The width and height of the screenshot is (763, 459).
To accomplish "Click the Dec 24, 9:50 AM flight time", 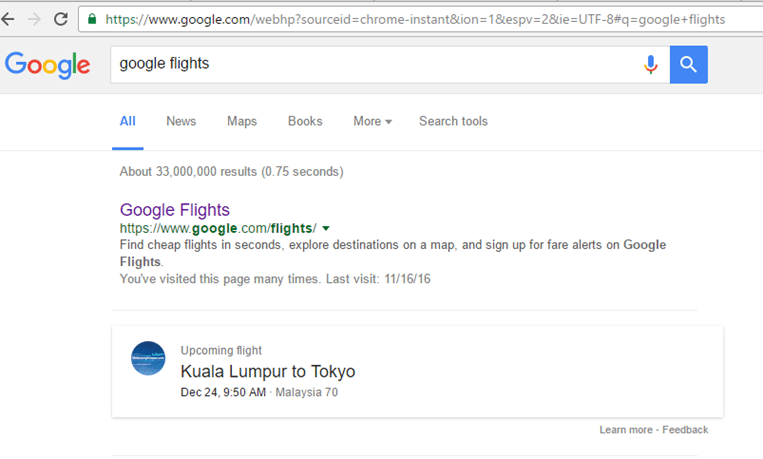I will click(223, 392).
